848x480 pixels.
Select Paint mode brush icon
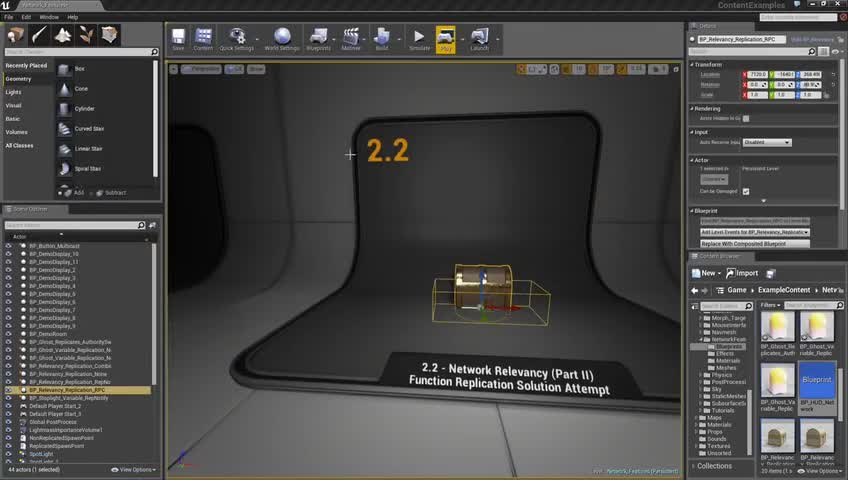click(39, 35)
